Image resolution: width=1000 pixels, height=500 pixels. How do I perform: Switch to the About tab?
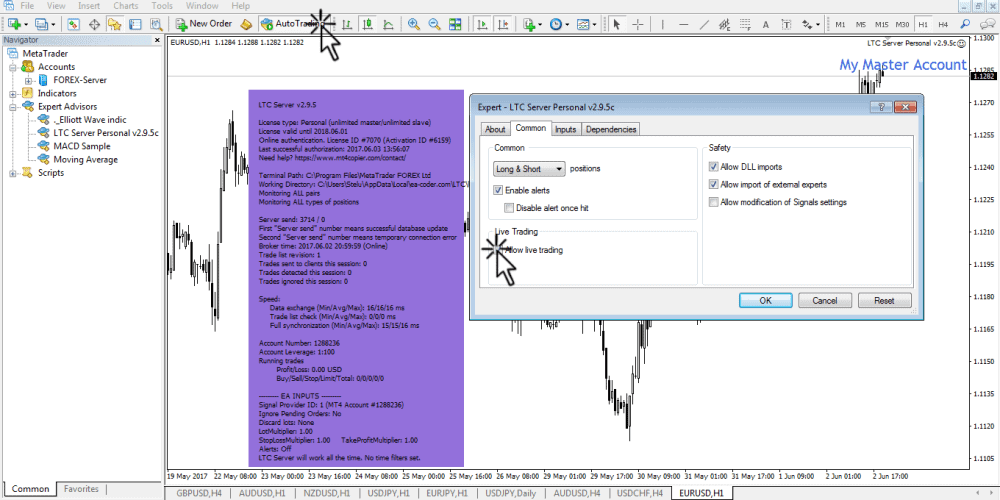495,129
